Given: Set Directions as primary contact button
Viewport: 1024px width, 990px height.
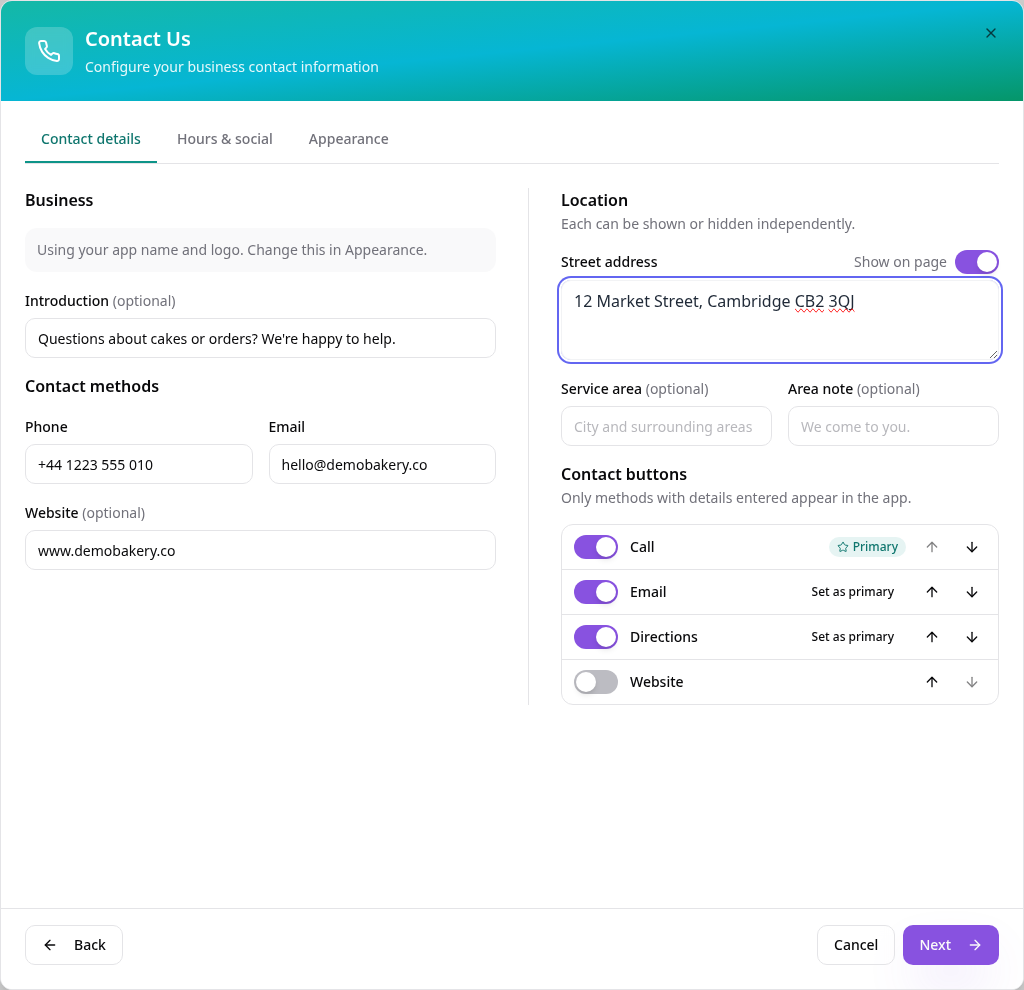Looking at the screenshot, I should point(852,637).
